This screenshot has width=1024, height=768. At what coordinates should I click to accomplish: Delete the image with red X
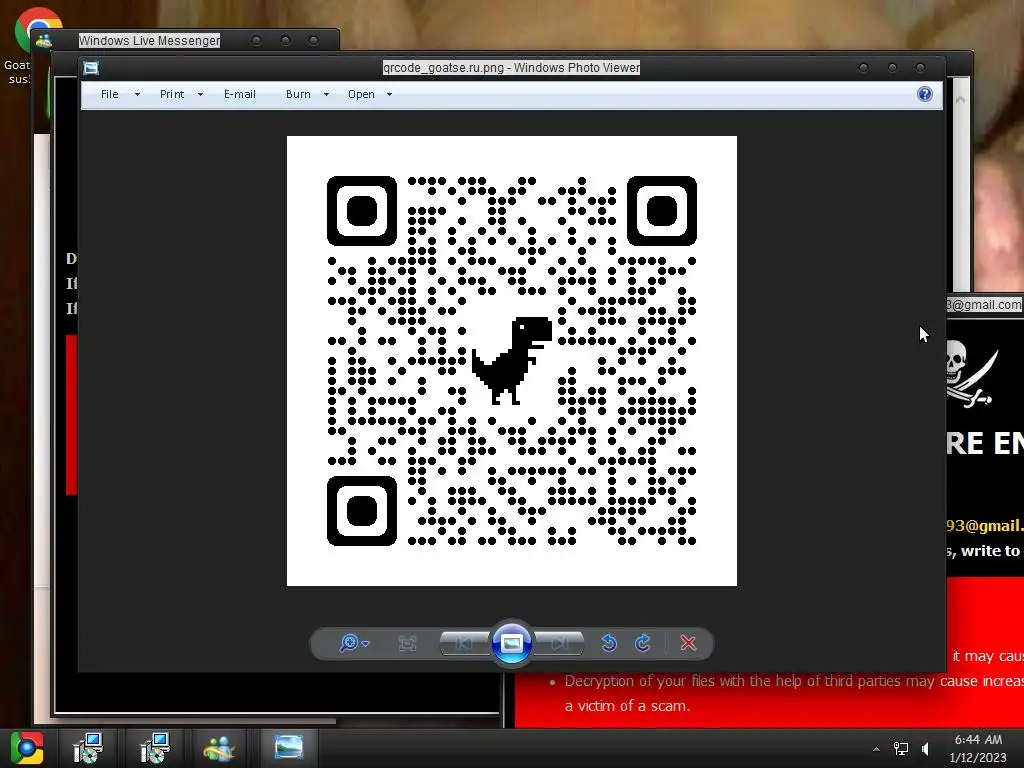pyautogui.click(x=688, y=643)
